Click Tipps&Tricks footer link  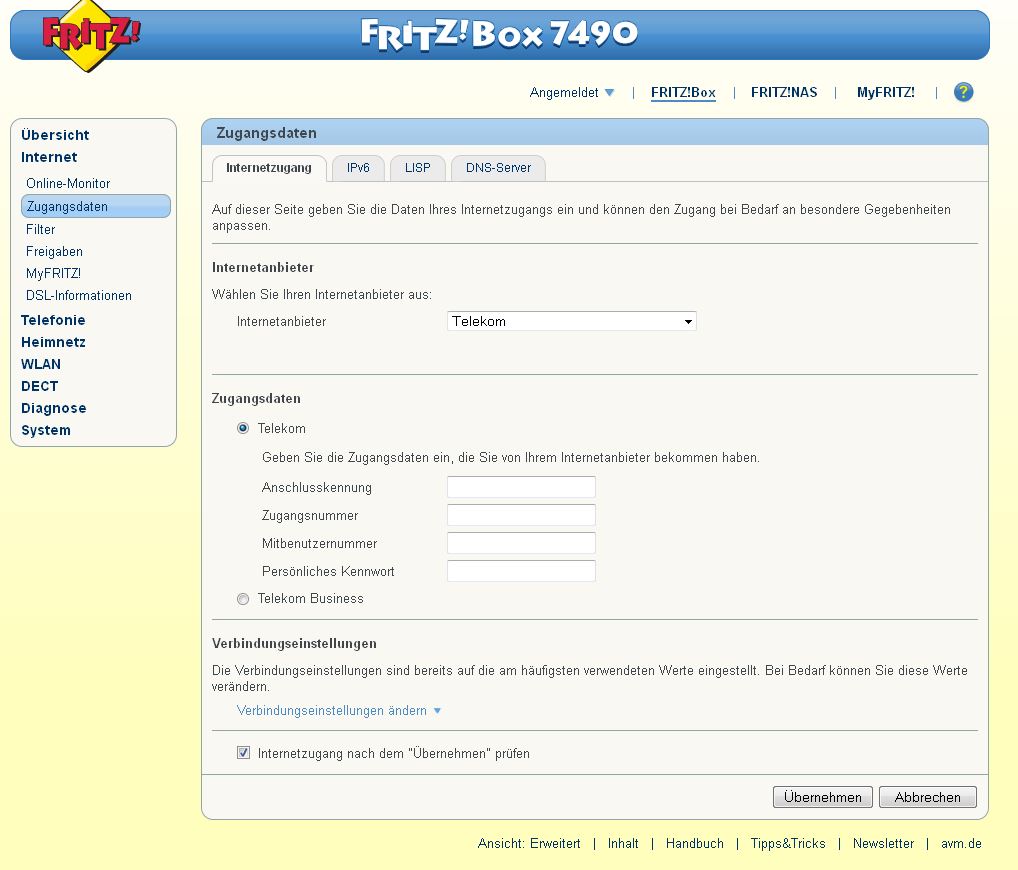[x=788, y=843]
